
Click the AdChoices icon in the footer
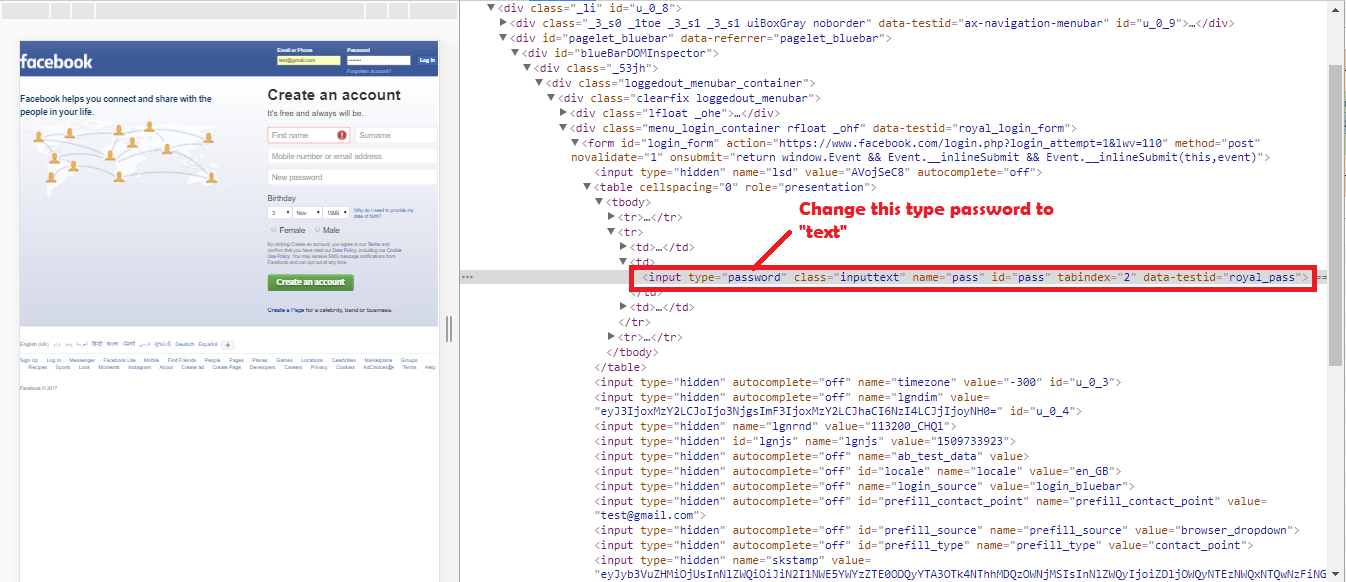coord(391,367)
